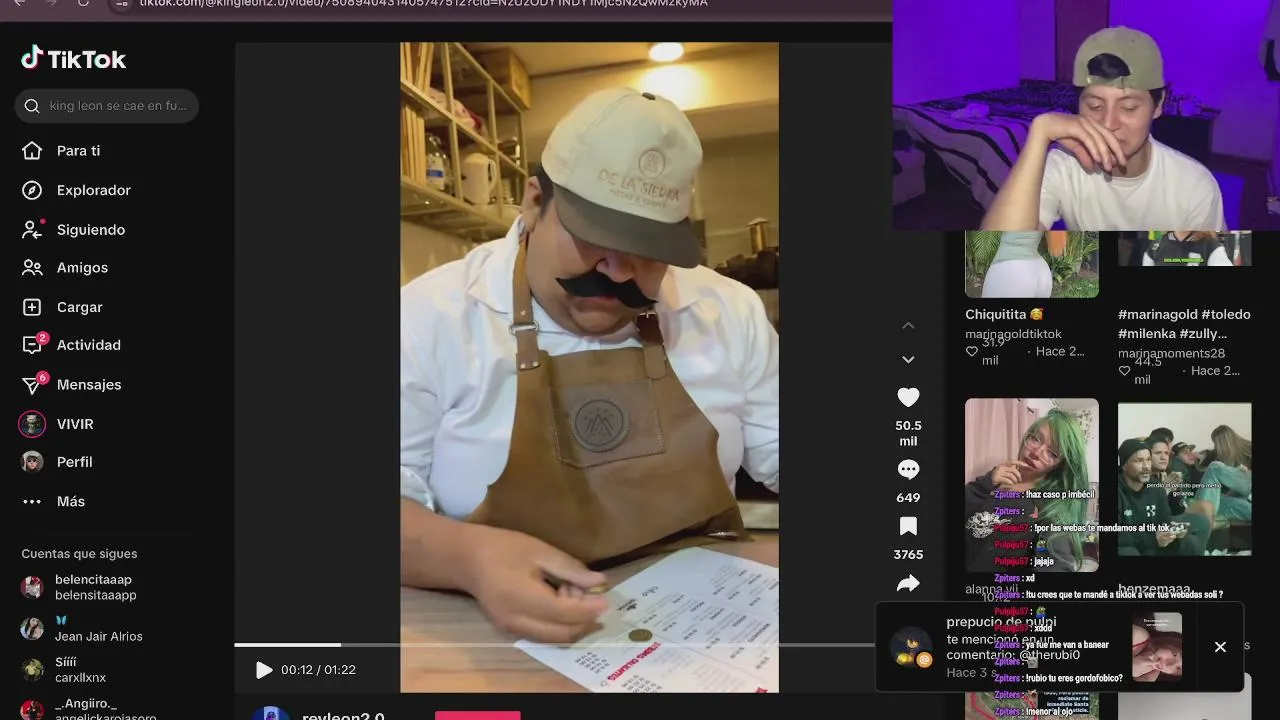Click the compass icon for Explorador

click(x=32, y=190)
